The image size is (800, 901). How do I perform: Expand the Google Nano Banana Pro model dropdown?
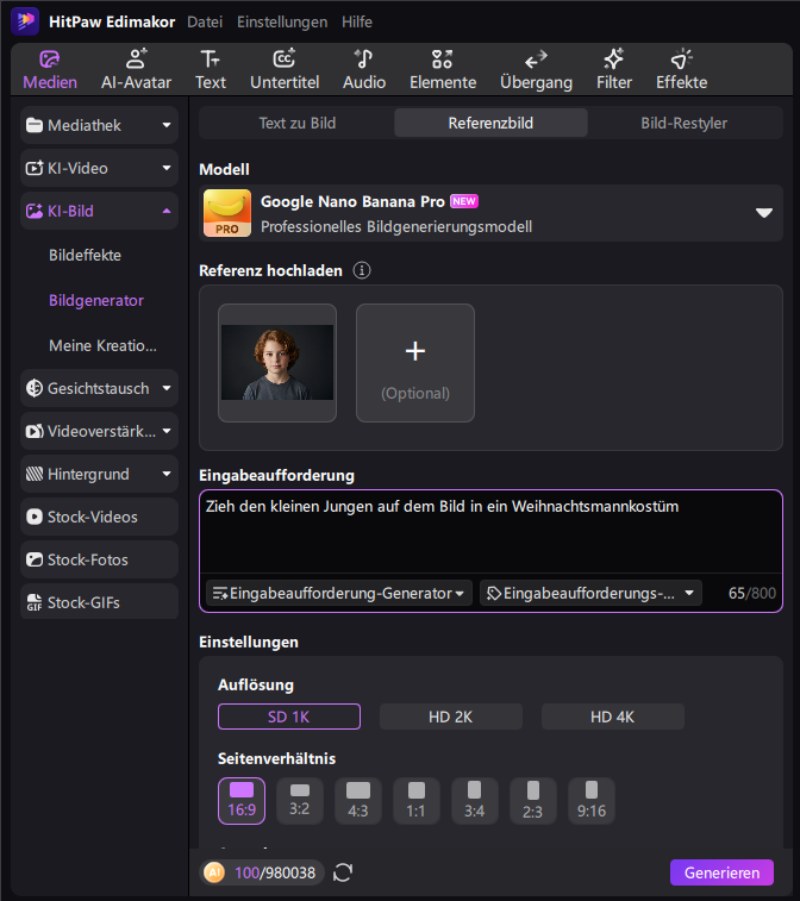(x=764, y=213)
